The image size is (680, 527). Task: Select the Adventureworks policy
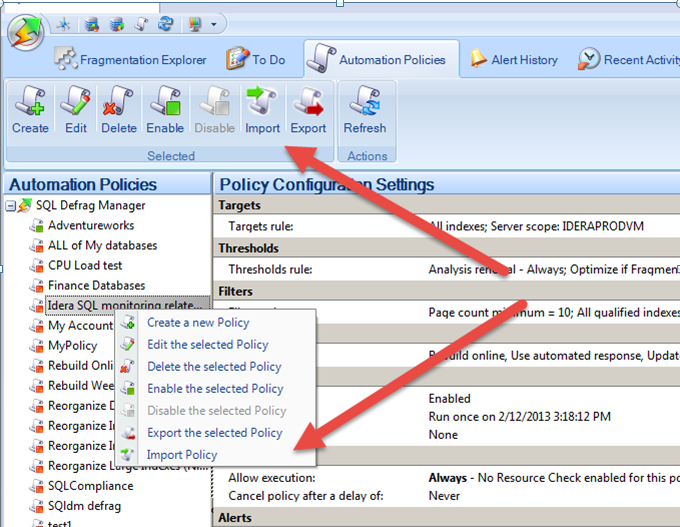(x=91, y=225)
